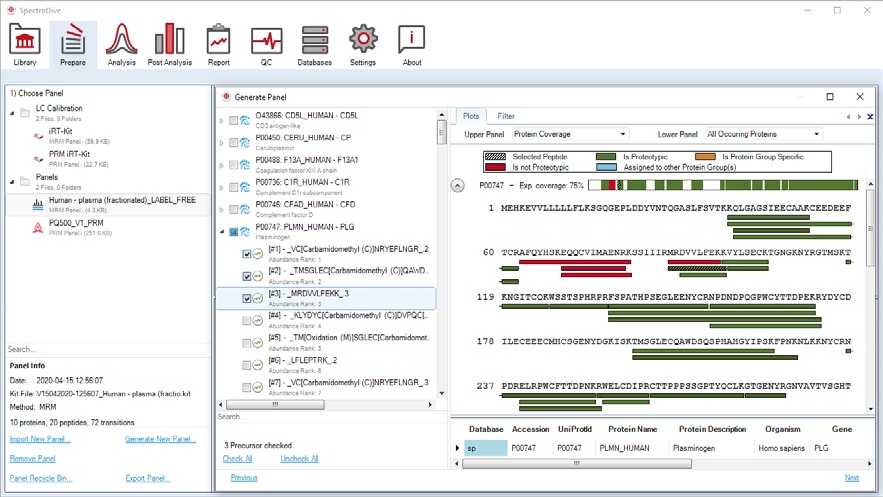Check peptide #4 _KLYDYC checkbox
This screenshot has height=497, width=883.
(x=247, y=321)
